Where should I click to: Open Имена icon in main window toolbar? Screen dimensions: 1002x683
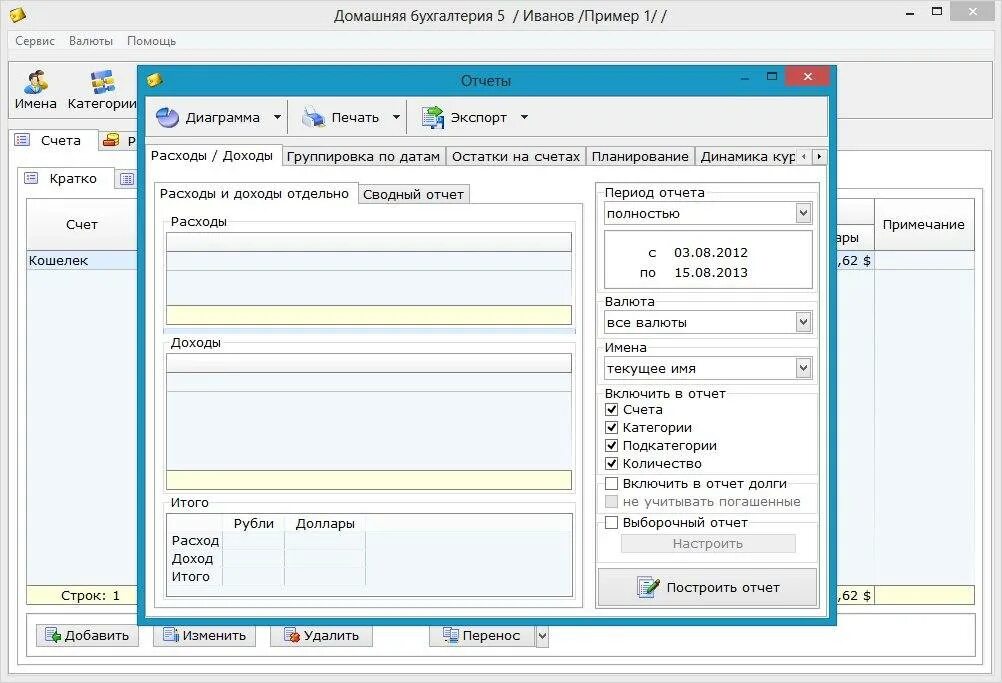click(36, 82)
